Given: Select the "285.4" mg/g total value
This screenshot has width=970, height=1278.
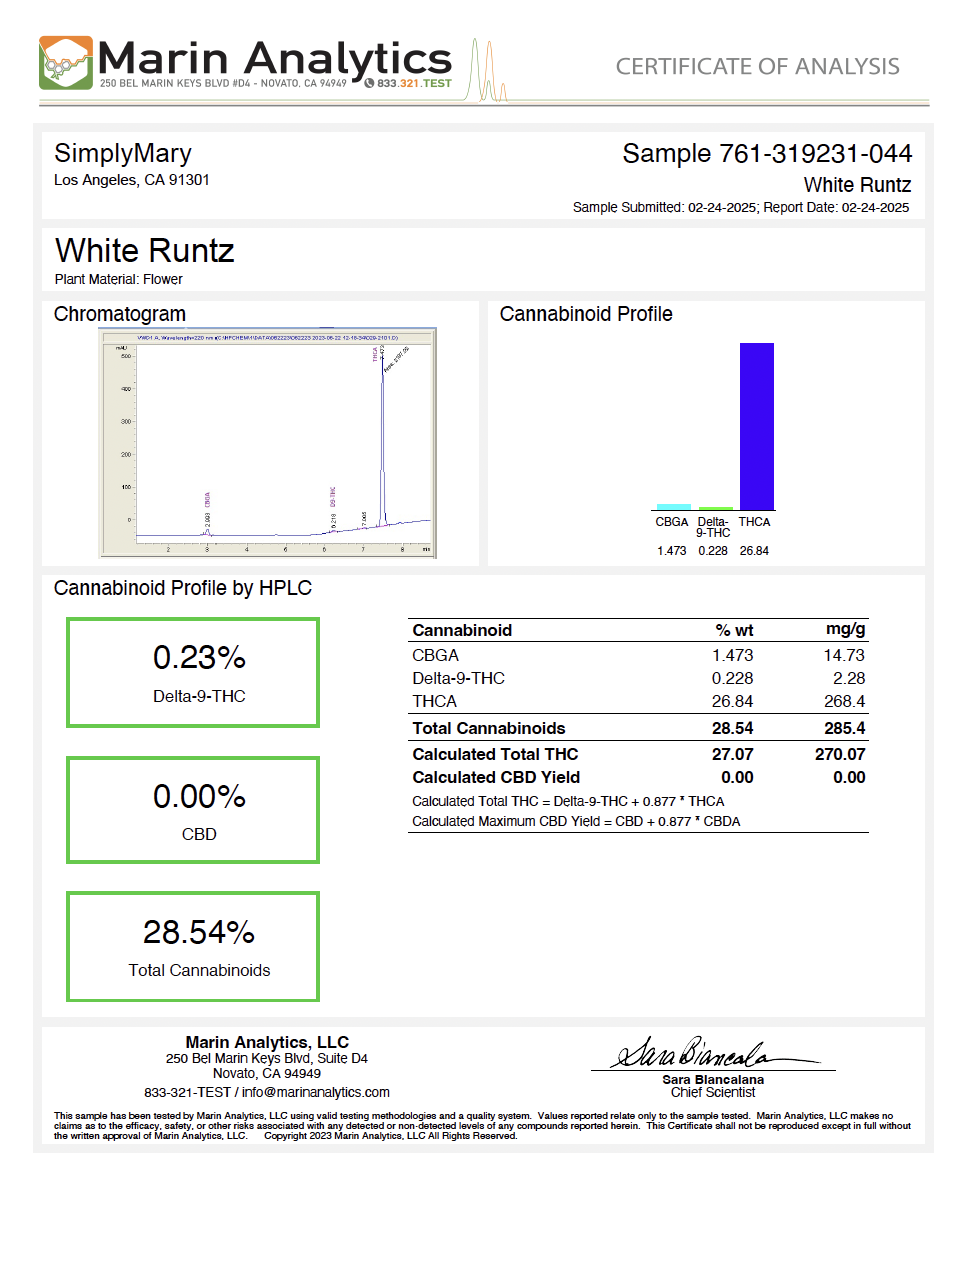Looking at the screenshot, I should 845,728.
